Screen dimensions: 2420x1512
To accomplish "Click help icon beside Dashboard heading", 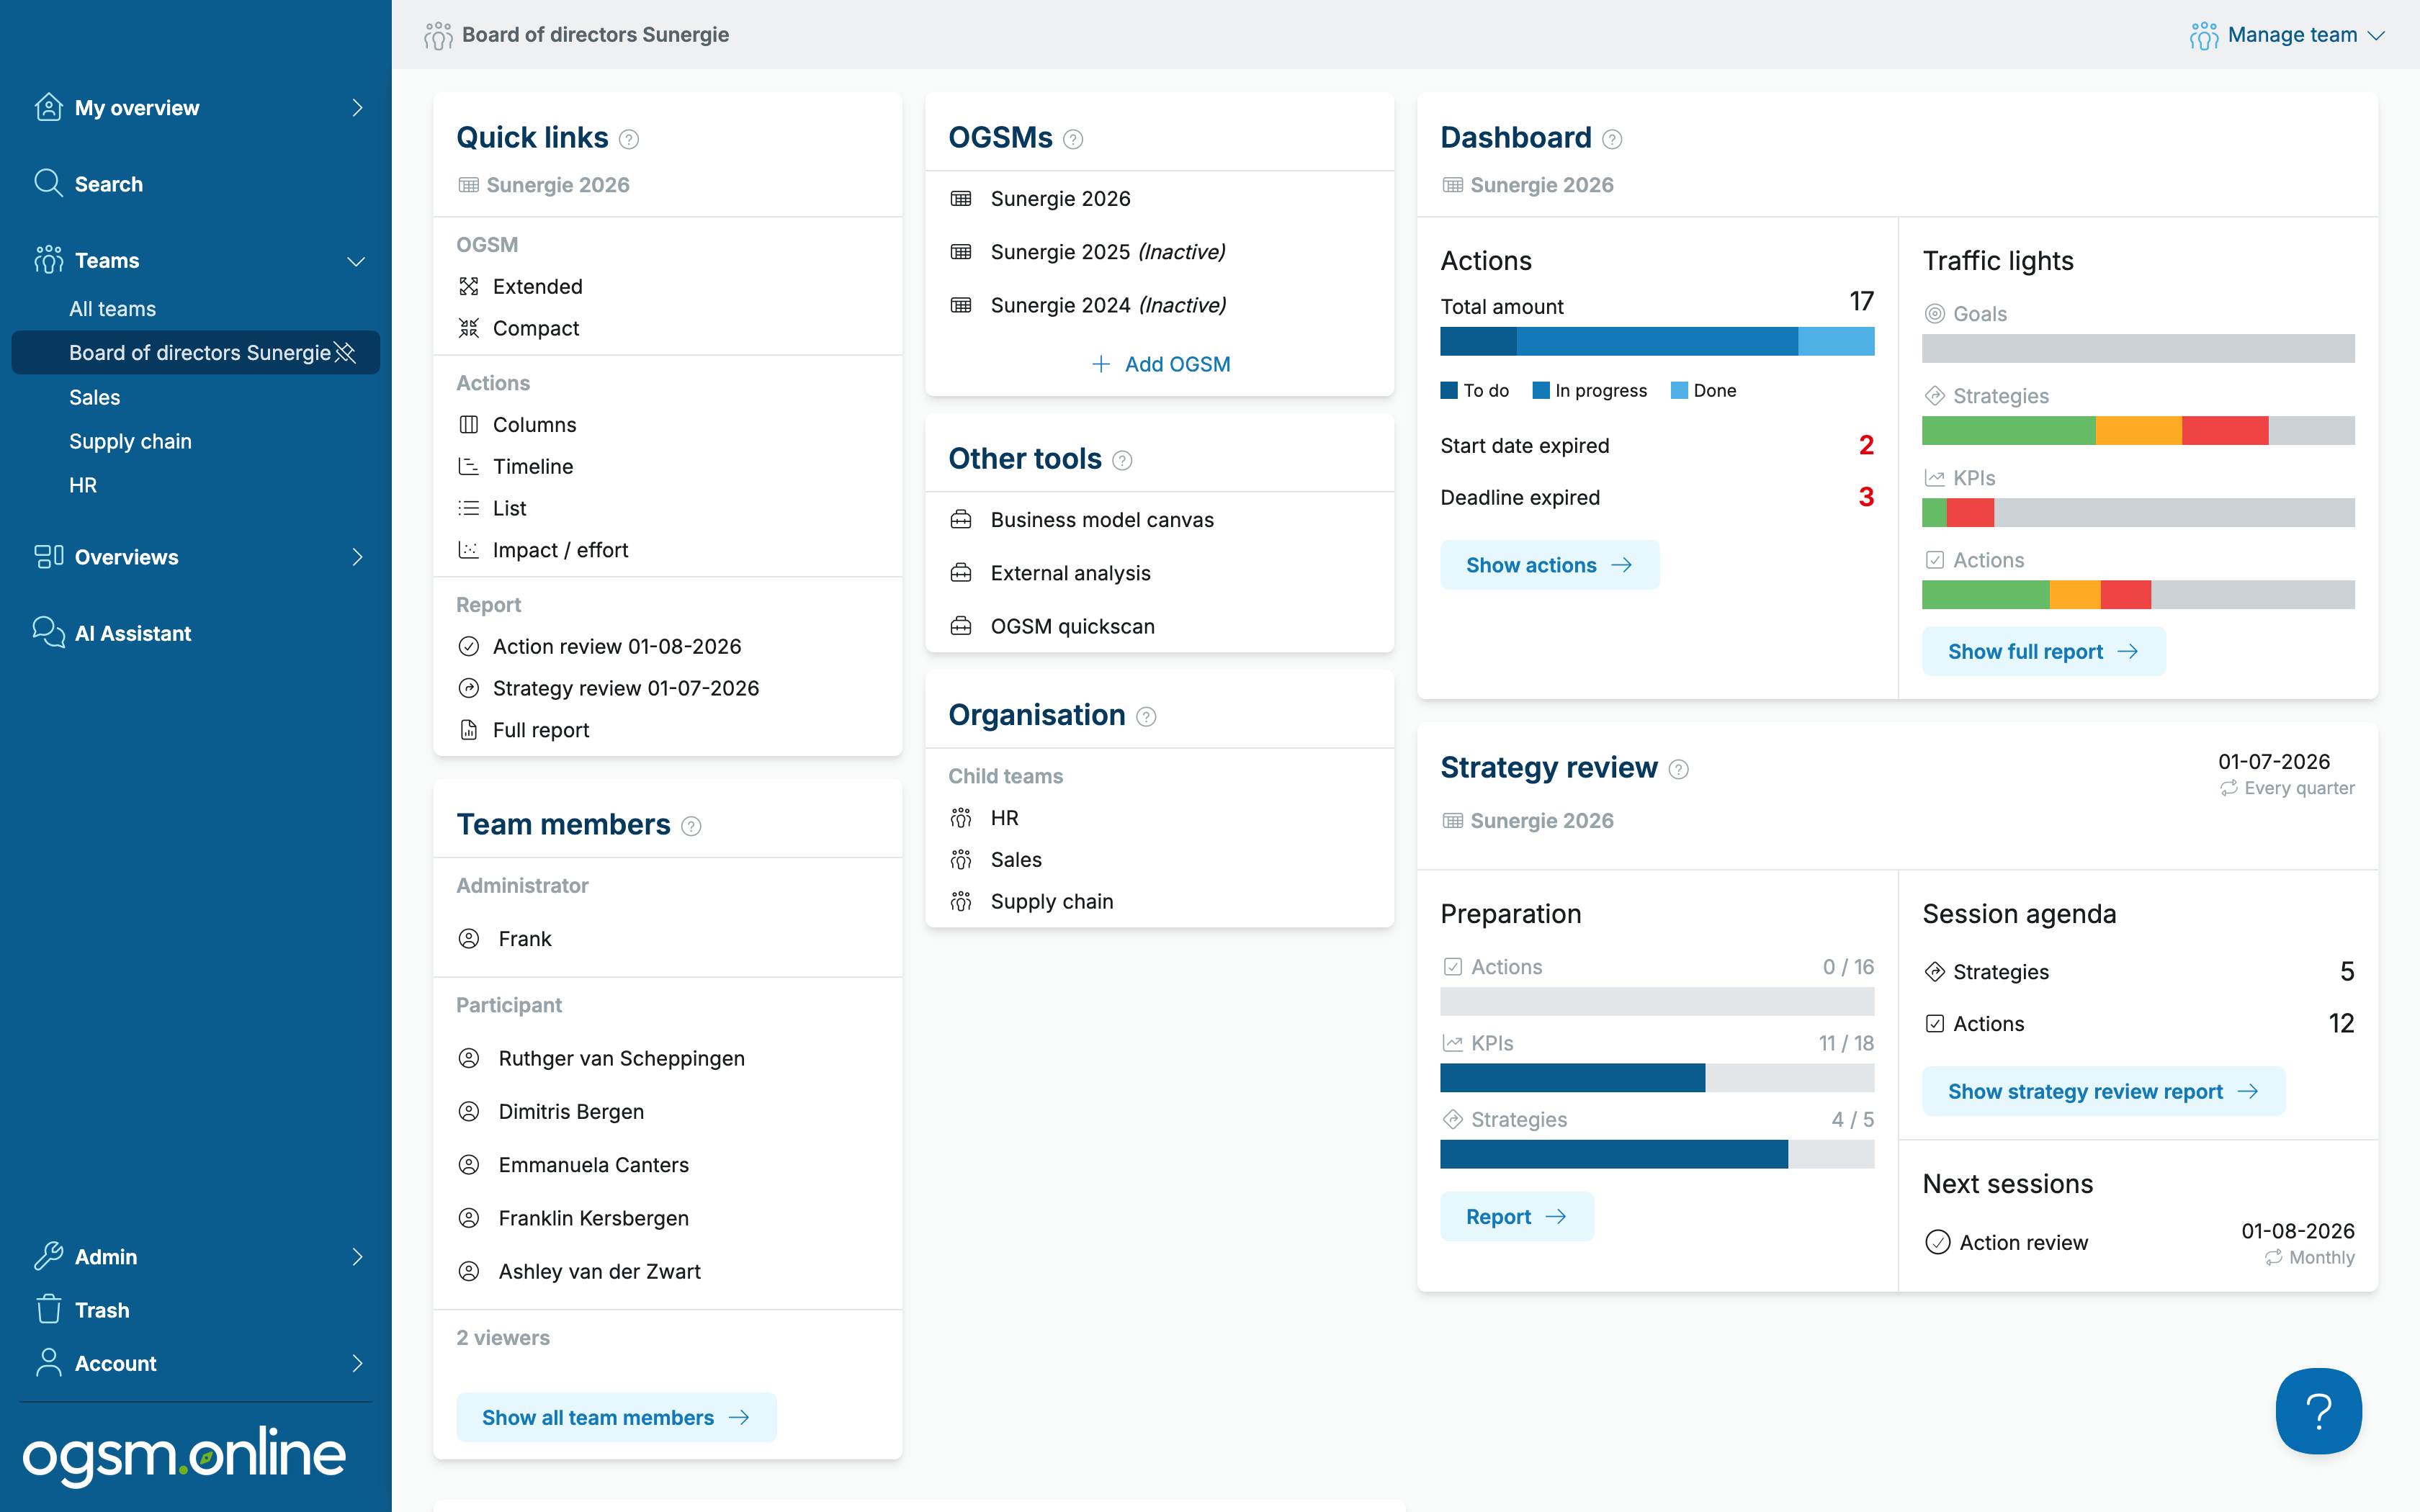I will click(x=1612, y=139).
